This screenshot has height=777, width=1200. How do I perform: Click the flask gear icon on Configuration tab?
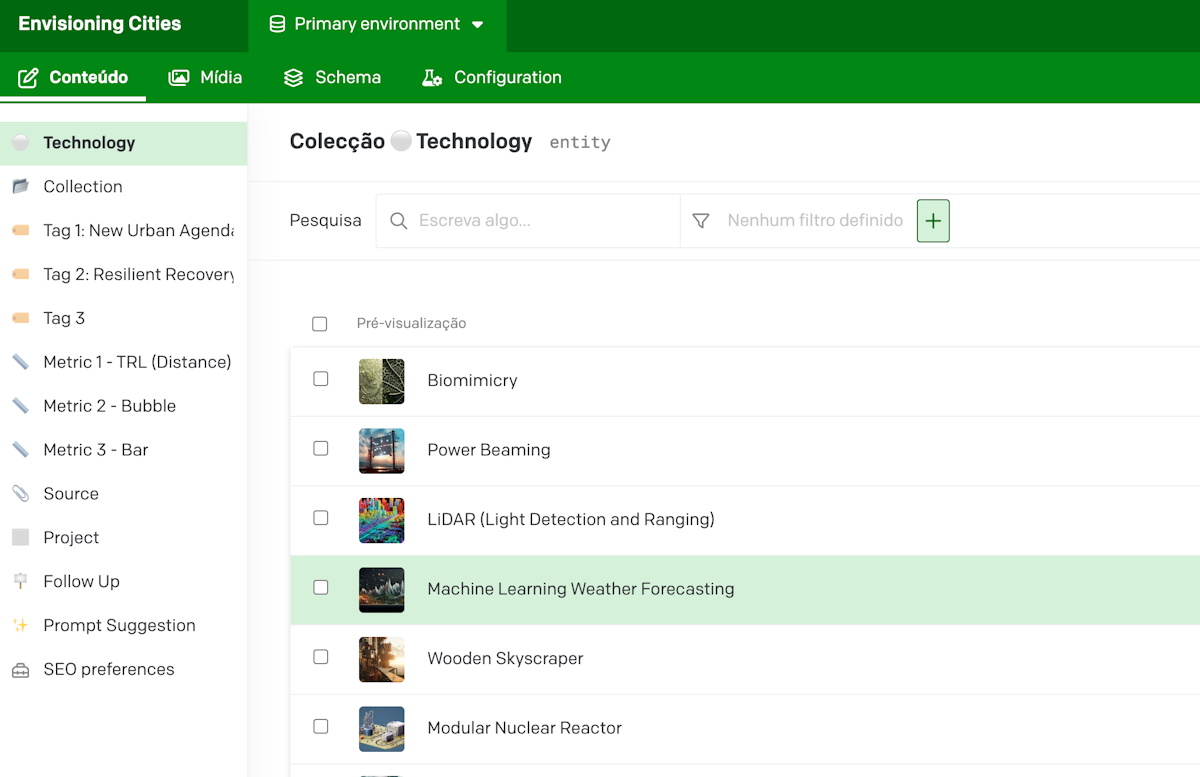tap(432, 77)
